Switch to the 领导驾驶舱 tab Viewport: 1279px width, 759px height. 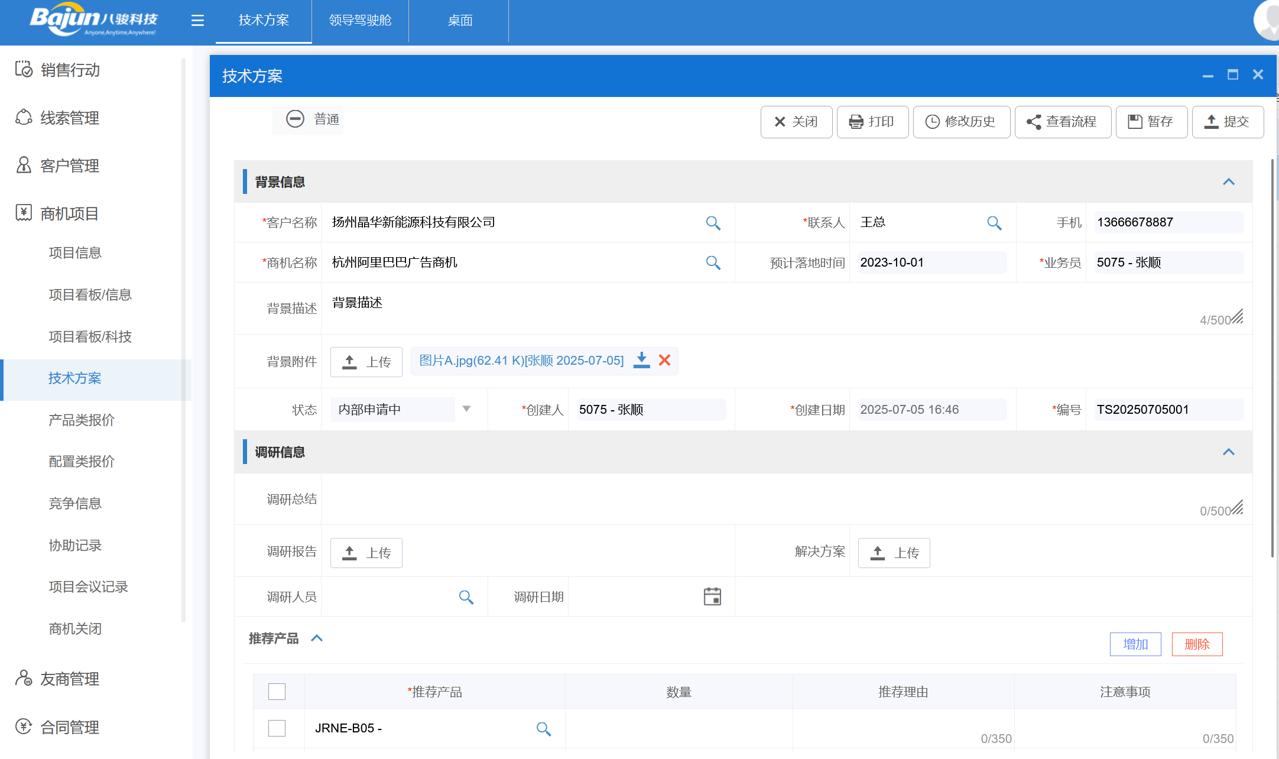(359, 20)
